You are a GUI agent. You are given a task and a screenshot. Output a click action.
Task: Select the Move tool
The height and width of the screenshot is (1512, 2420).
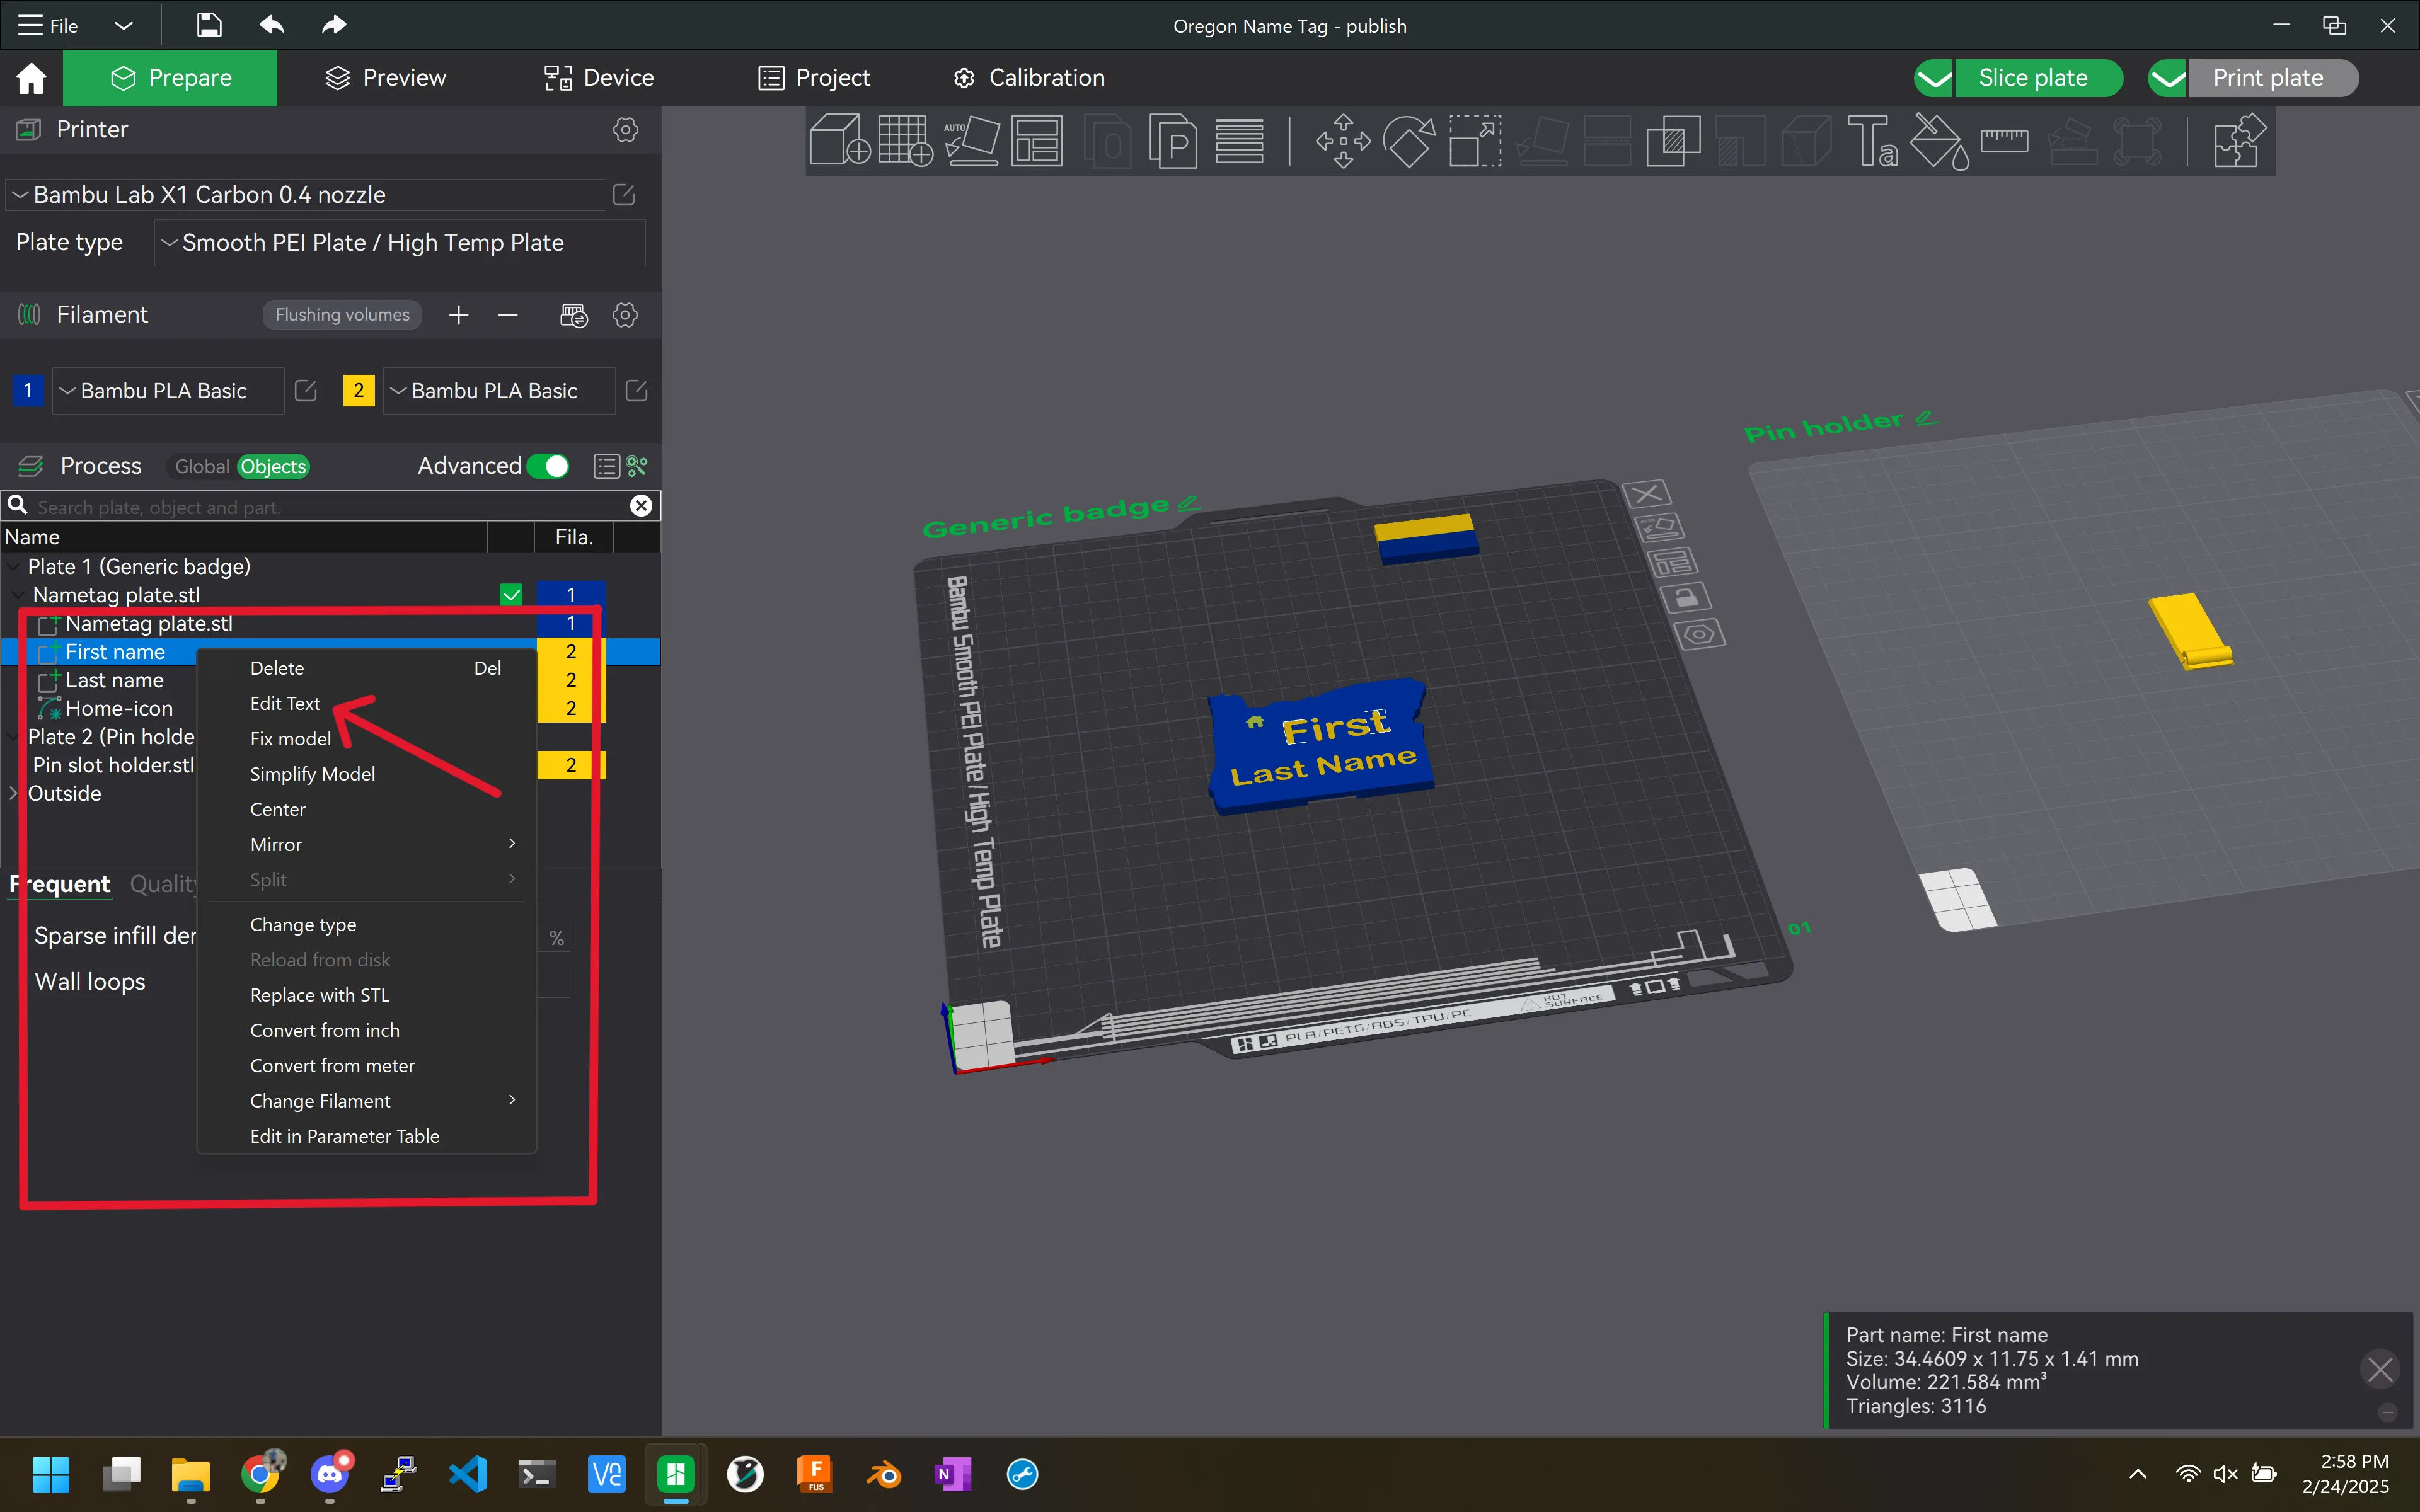(x=1343, y=140)
